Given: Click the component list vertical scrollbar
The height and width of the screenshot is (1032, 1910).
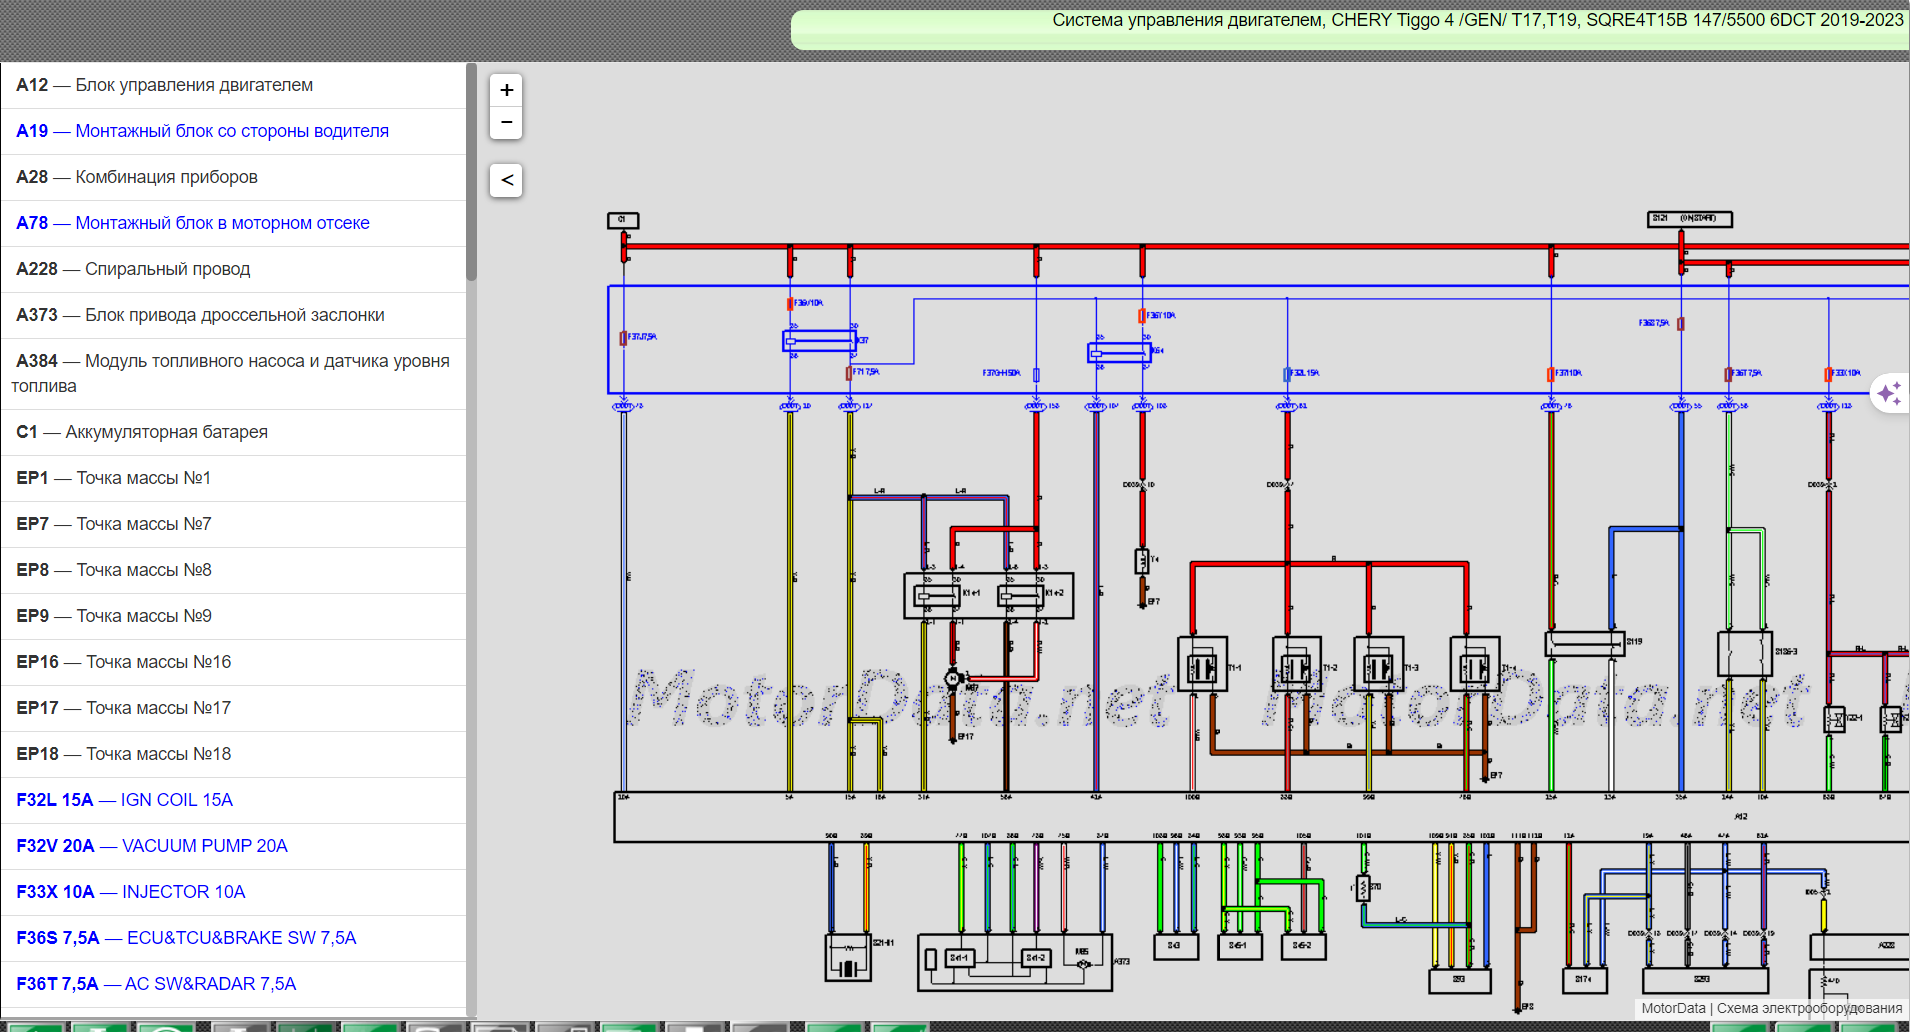Looking at the screenshot, I should pyautogui.click(x=471, y=172).
